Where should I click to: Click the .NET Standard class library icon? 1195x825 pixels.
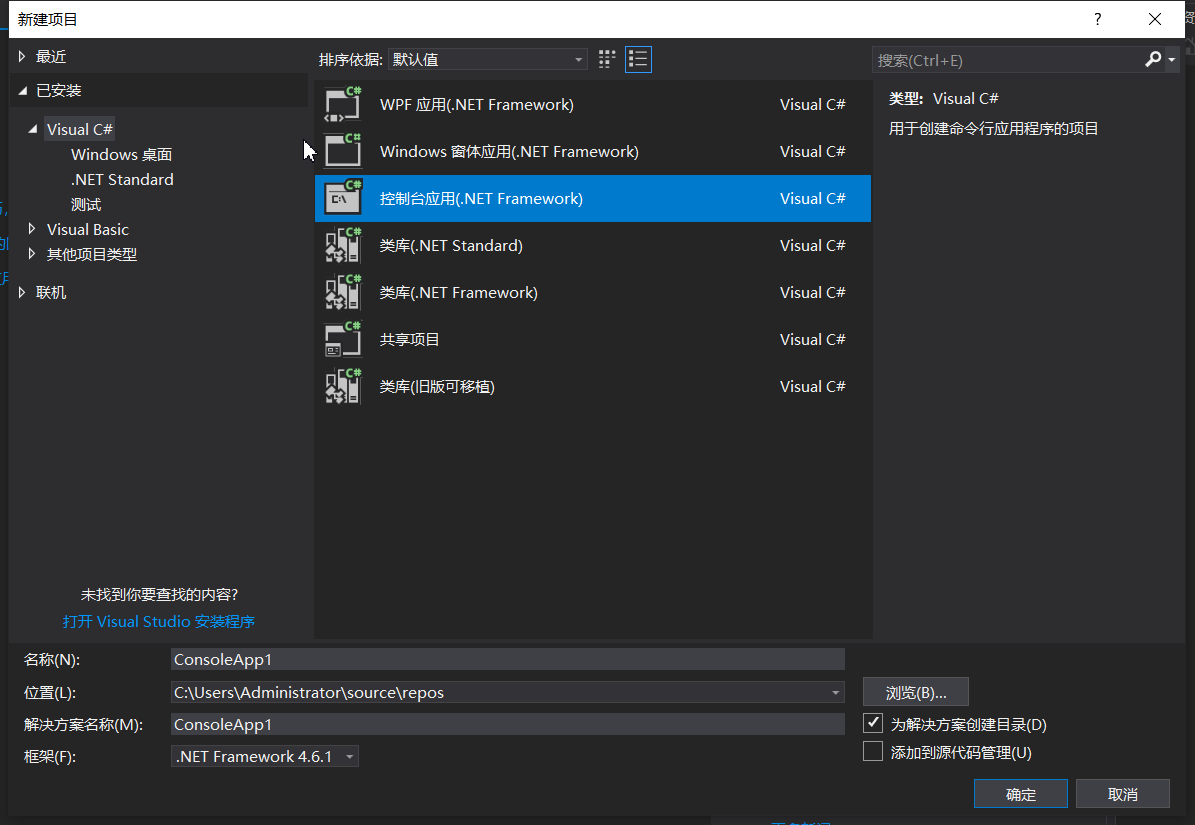click(343, 245)
